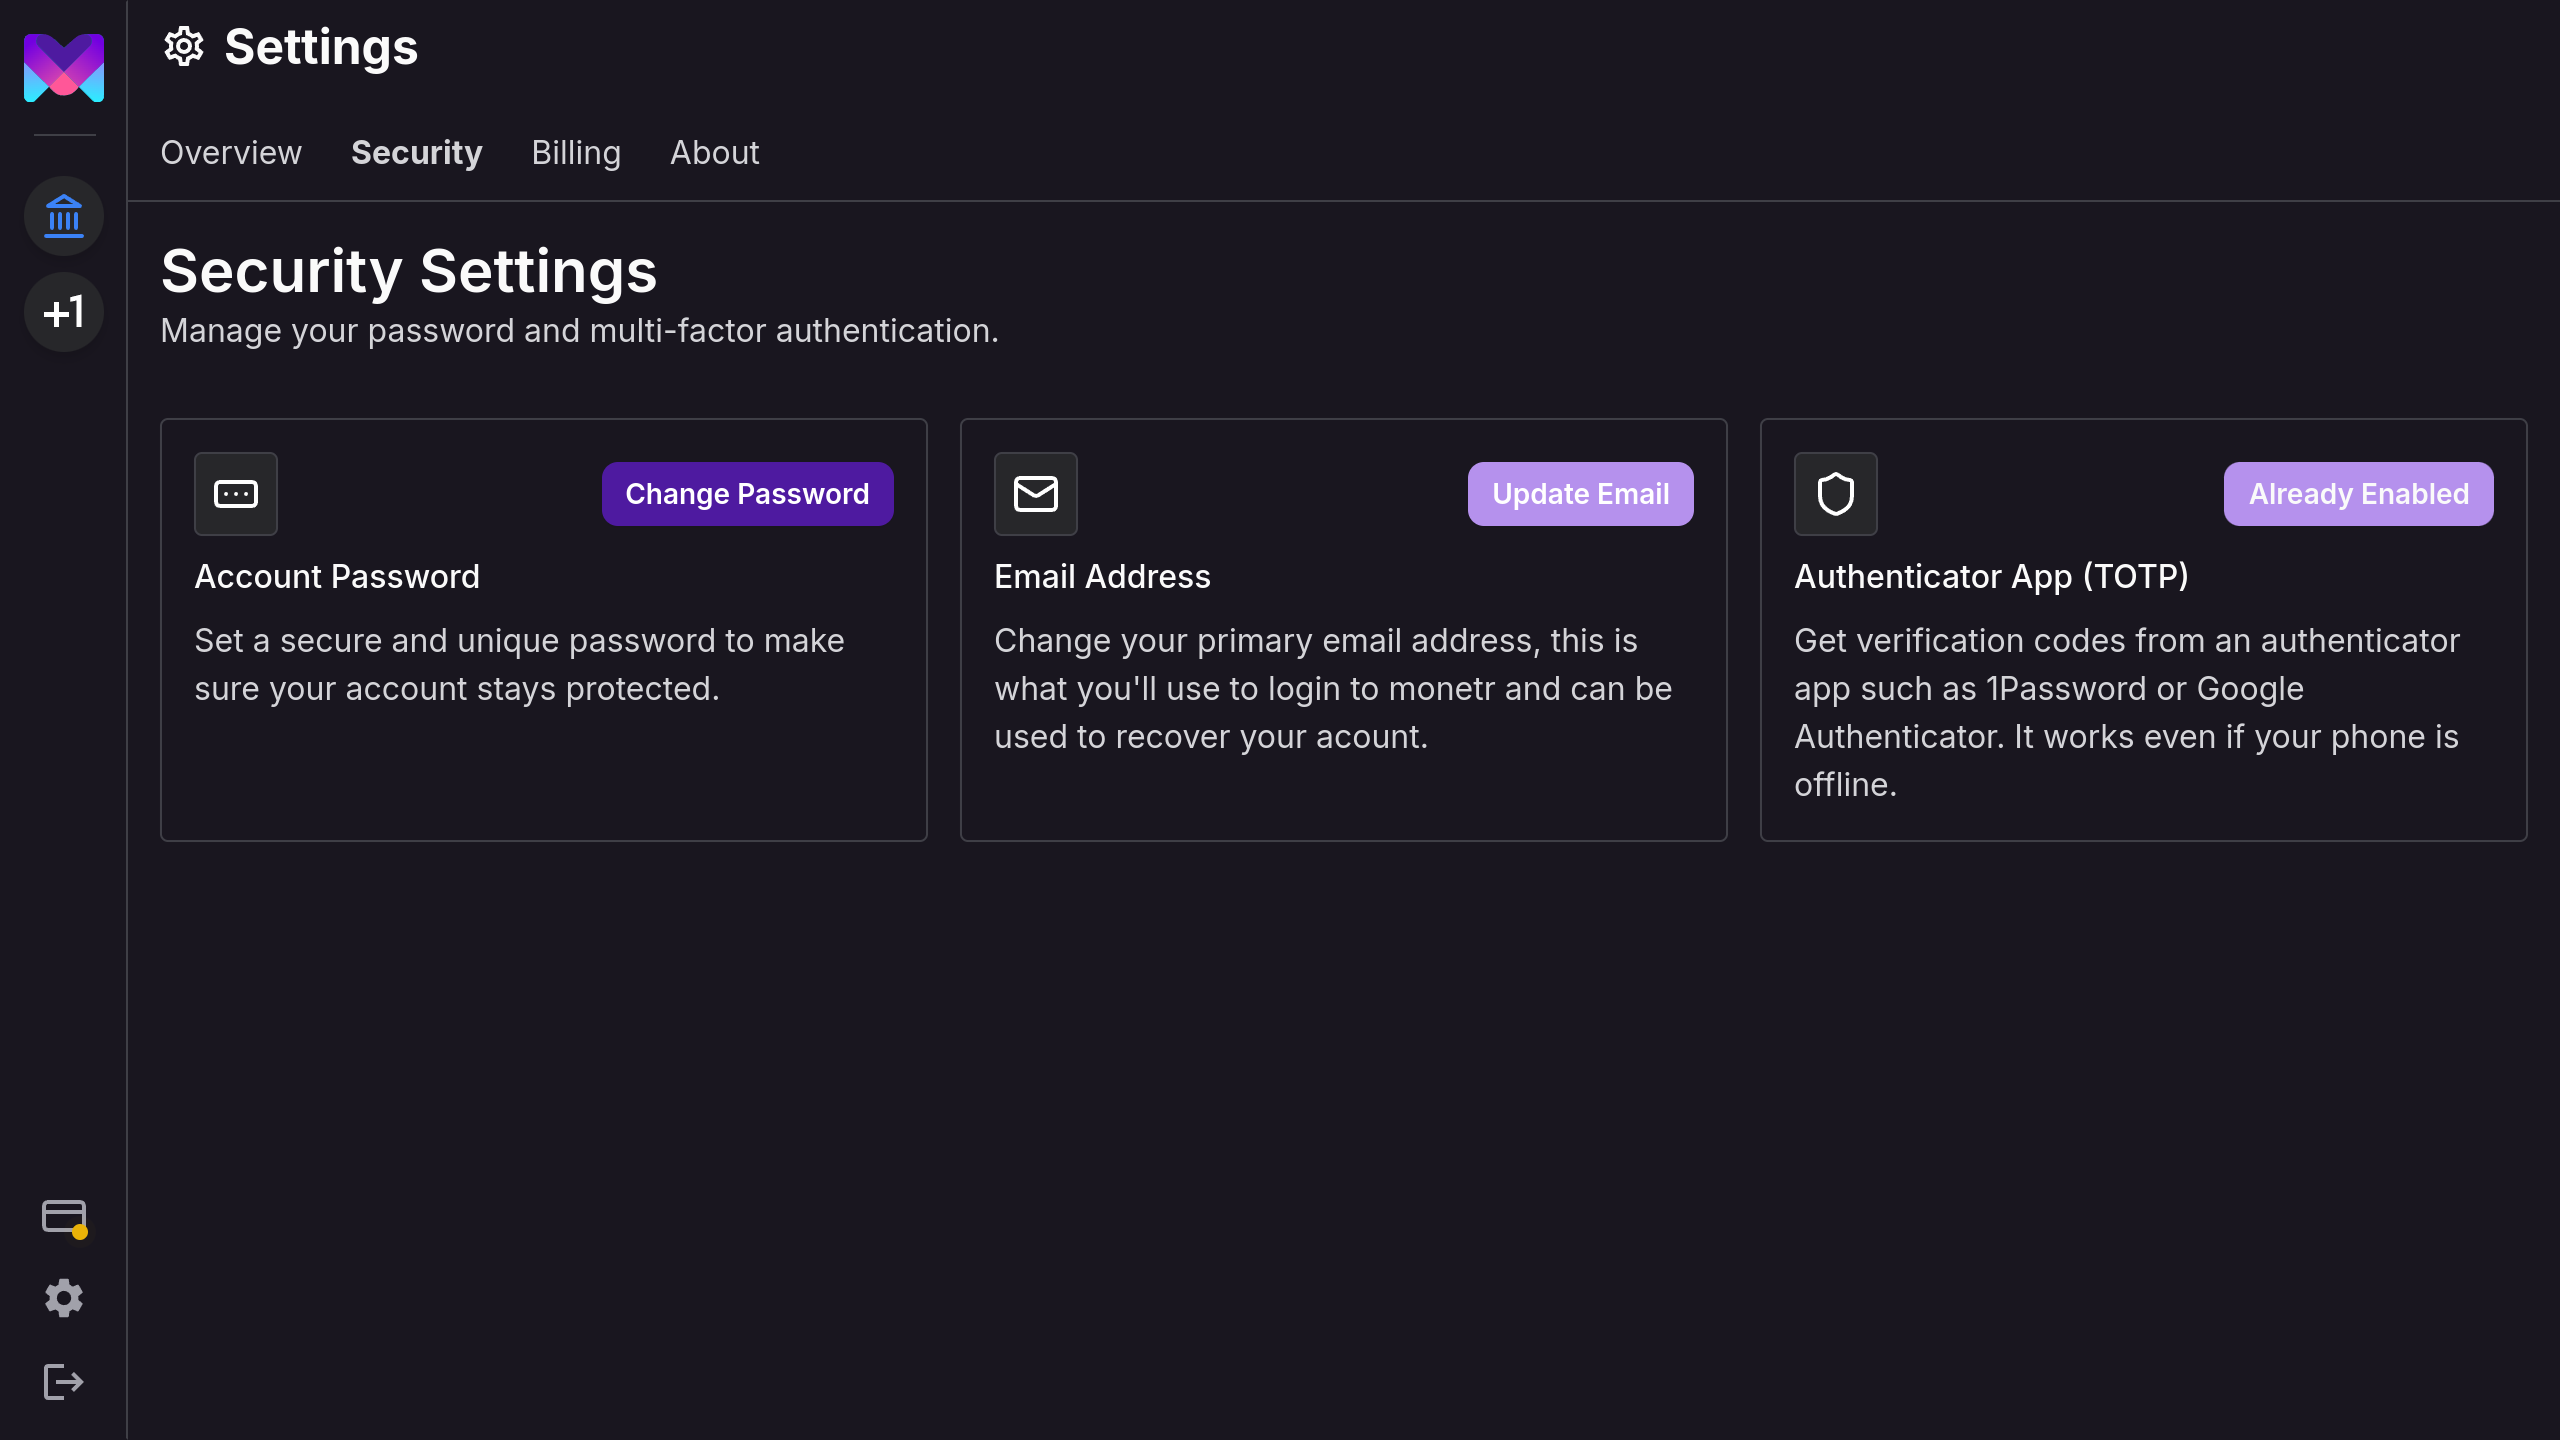This screenshot has height=1440, width=2560.
Task: Click the settings gear icon in page header
Action: pyautogui.click(x=185, y=47)
